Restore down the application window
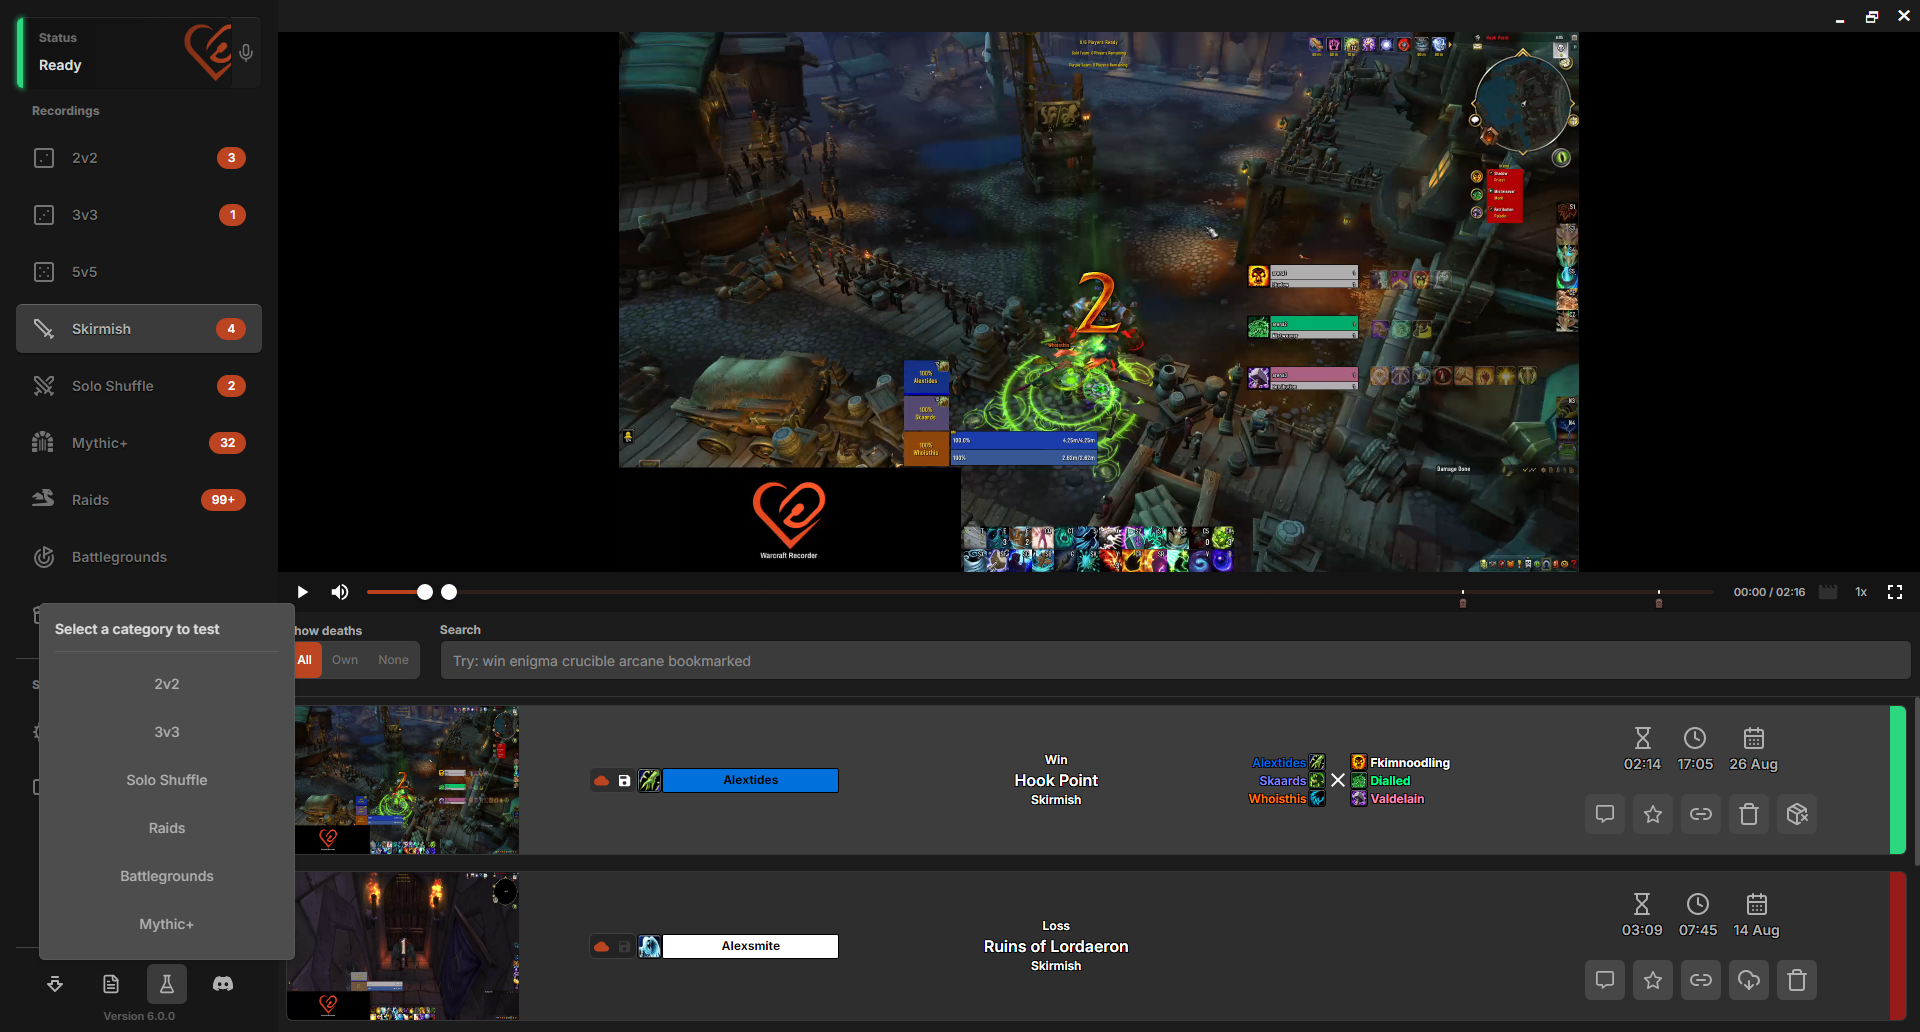The image size is (1920, 1032). (1872, 17)
